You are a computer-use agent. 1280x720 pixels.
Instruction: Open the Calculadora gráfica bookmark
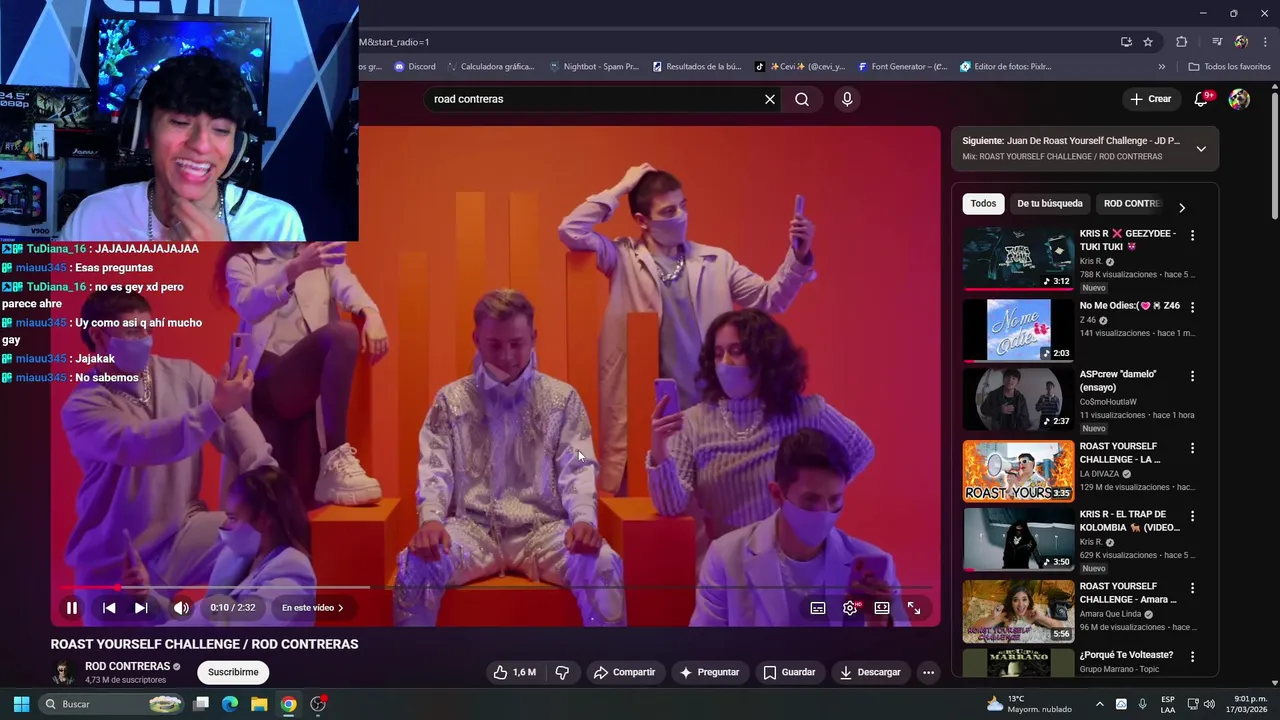(491, 67)
